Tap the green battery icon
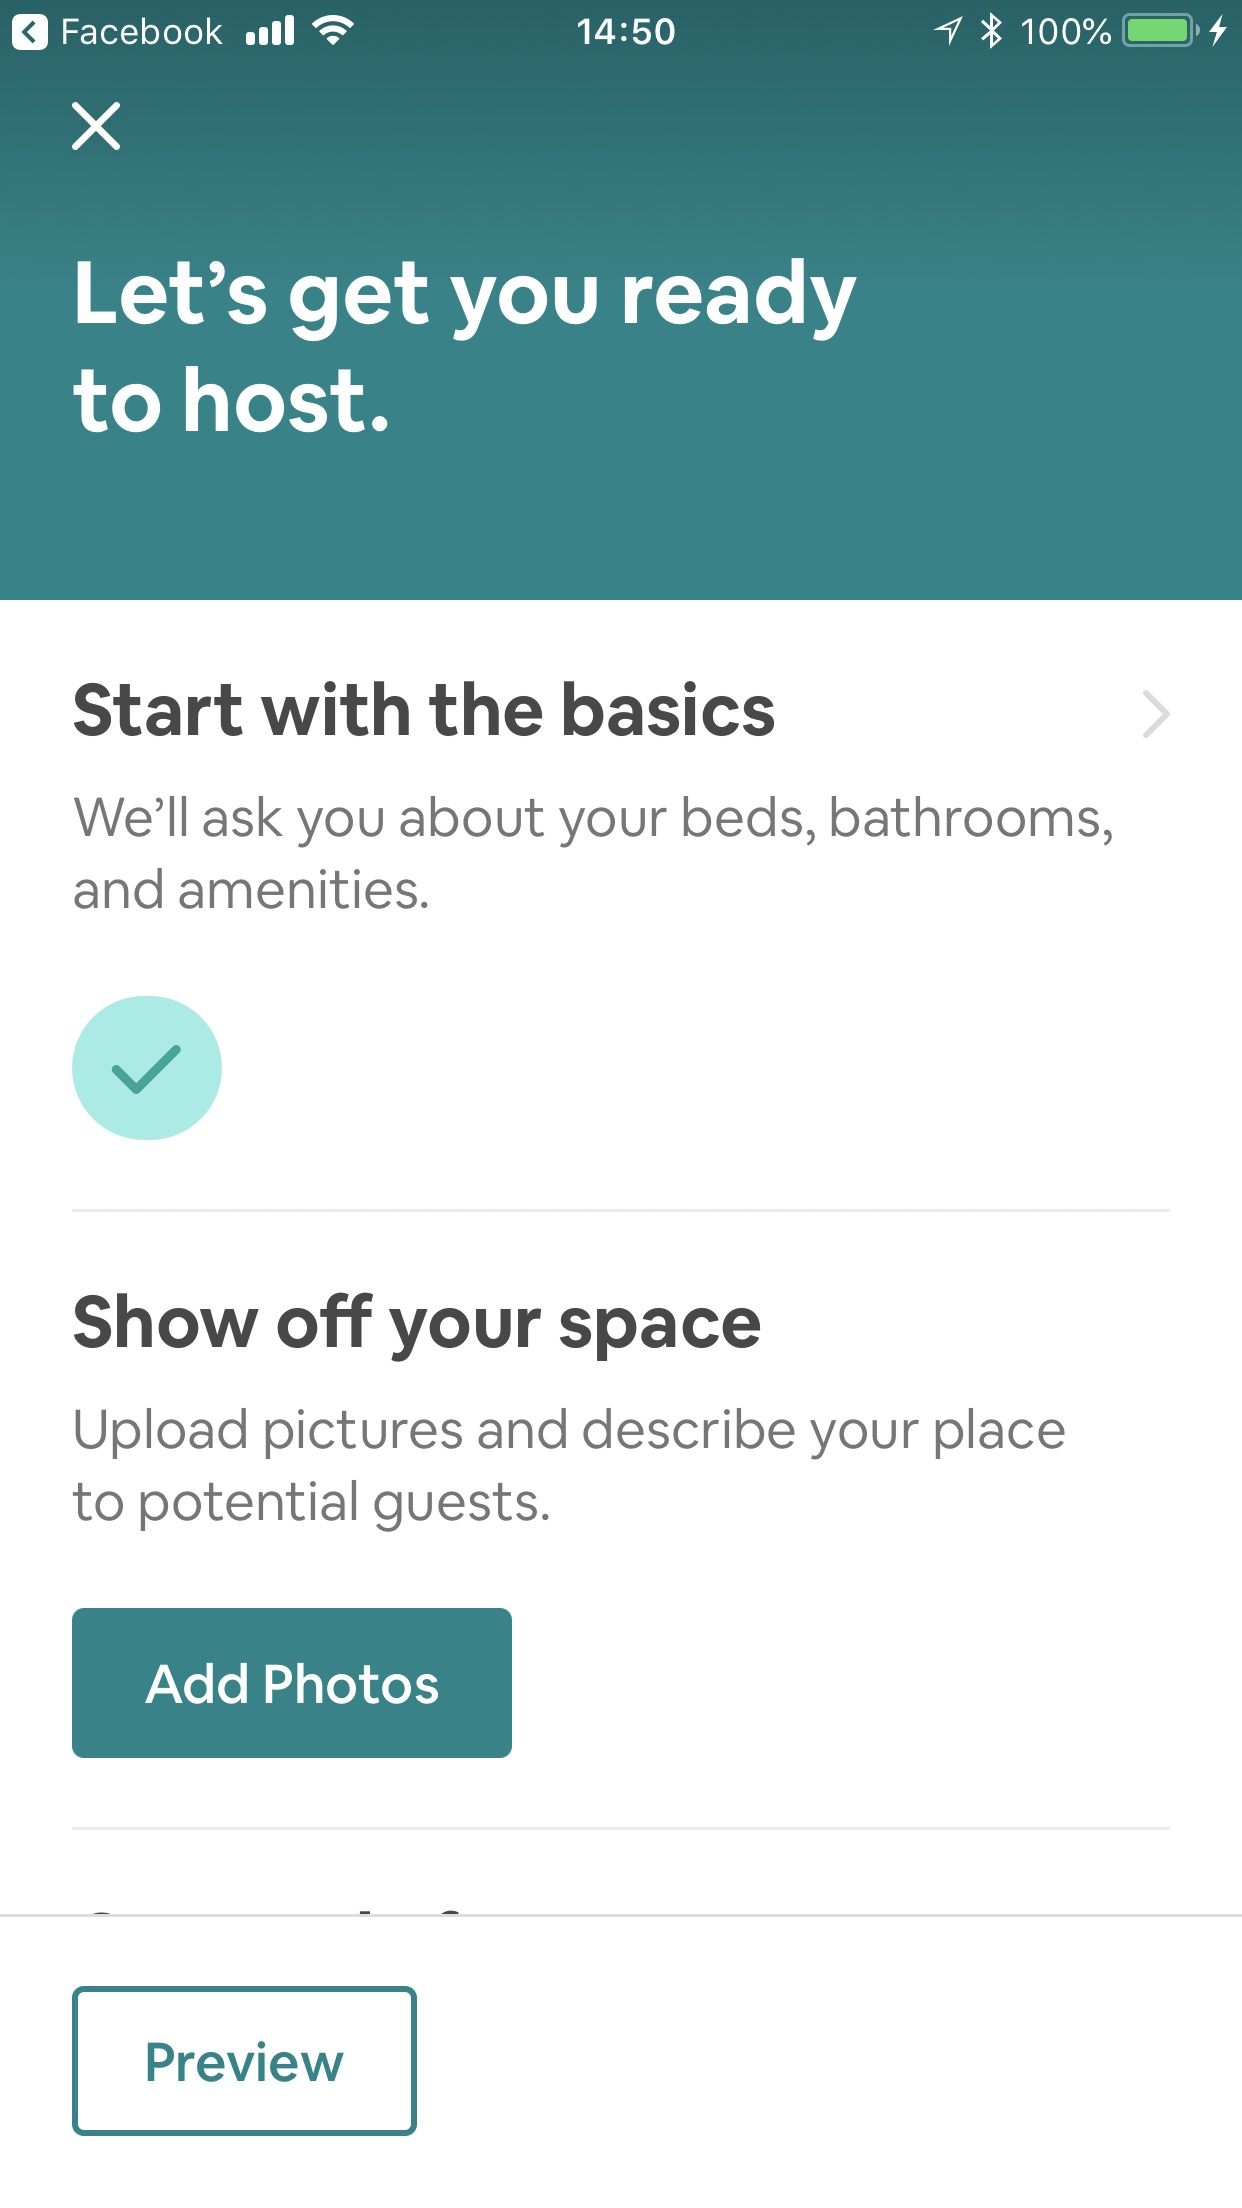1242x2208 pixels. click(x=1160, y=31)
